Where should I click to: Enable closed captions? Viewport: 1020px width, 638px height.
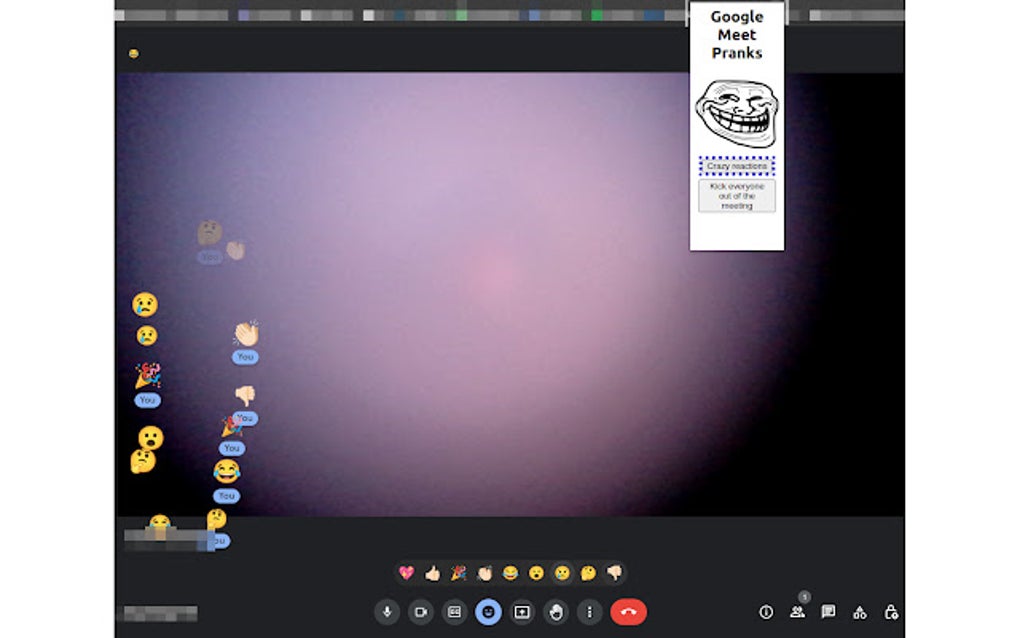tap(453, 611)
